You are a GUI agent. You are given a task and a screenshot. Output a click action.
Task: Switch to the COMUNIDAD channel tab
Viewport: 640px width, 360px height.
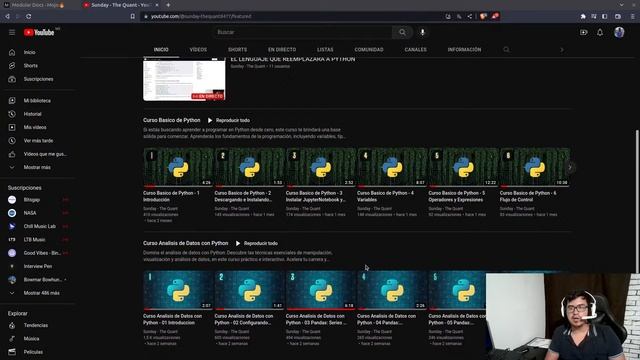pos(369,49)
